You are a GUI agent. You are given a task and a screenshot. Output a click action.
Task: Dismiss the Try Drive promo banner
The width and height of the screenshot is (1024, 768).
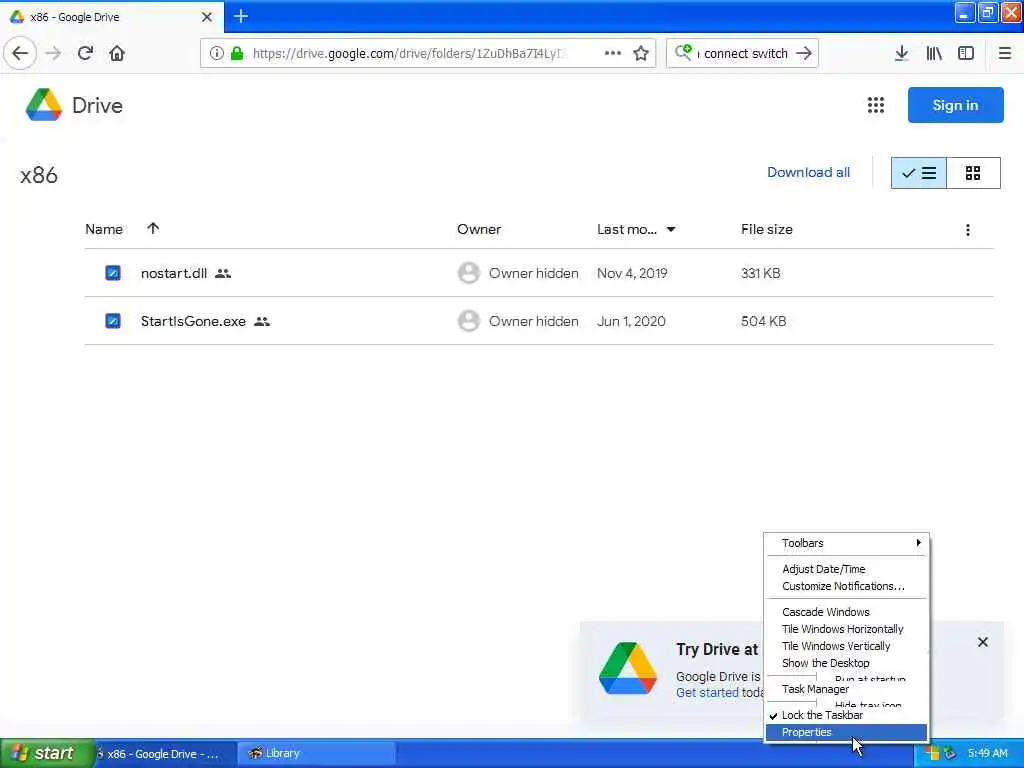983,642
